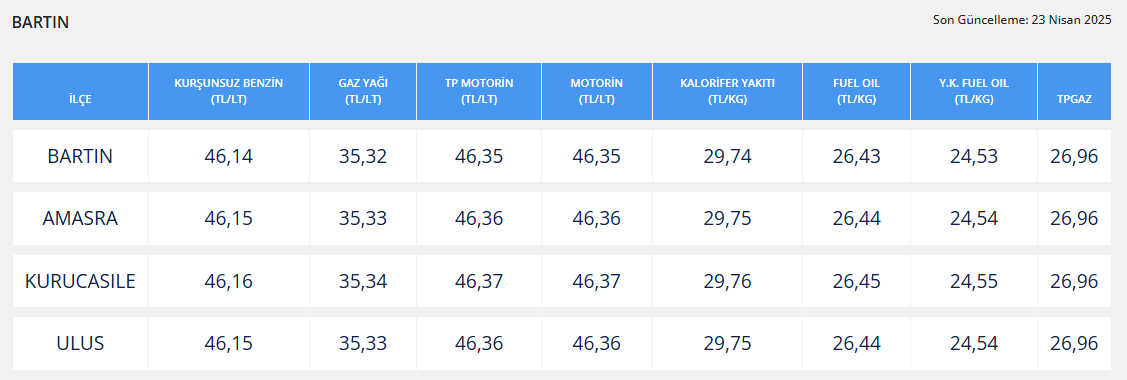1127x380 pixels.
Task: Select the TPGAZ column header
Action: (x=1075, y=99)
